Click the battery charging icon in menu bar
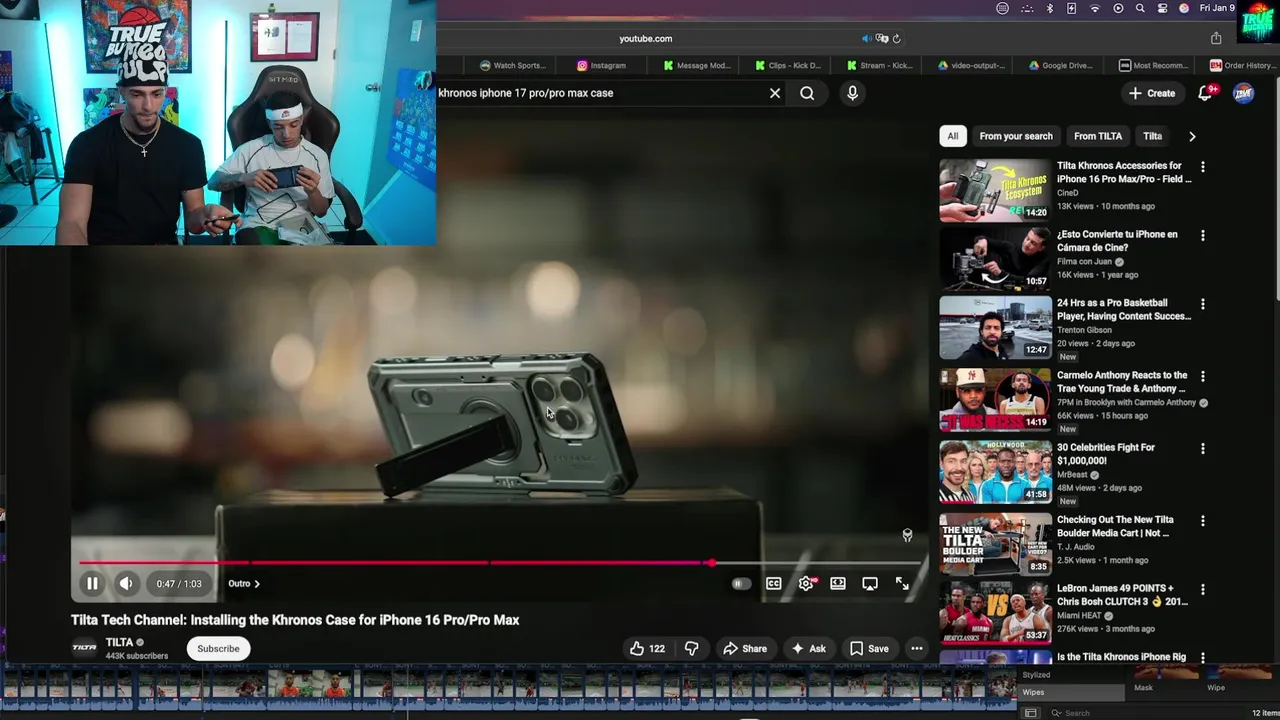The image size is (1280, 720). 1072,8
